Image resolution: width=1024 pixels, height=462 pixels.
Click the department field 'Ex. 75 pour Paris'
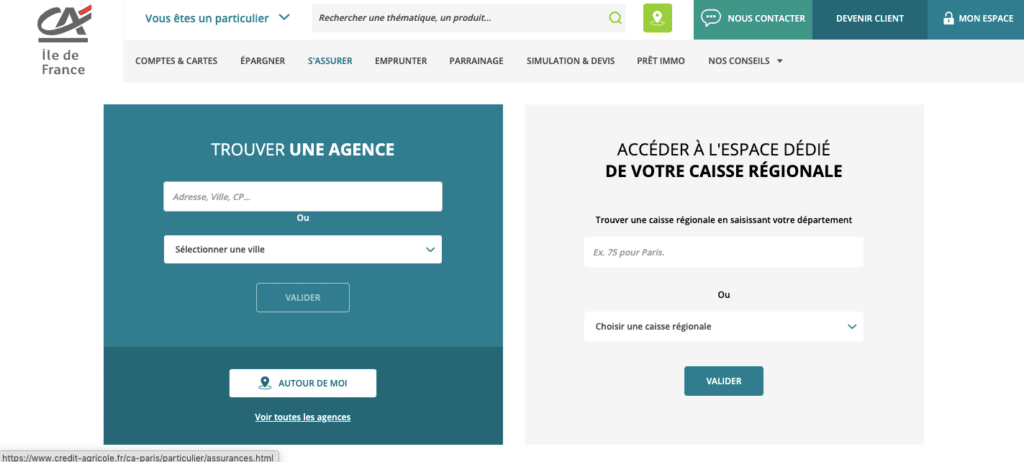pos(722,252)
